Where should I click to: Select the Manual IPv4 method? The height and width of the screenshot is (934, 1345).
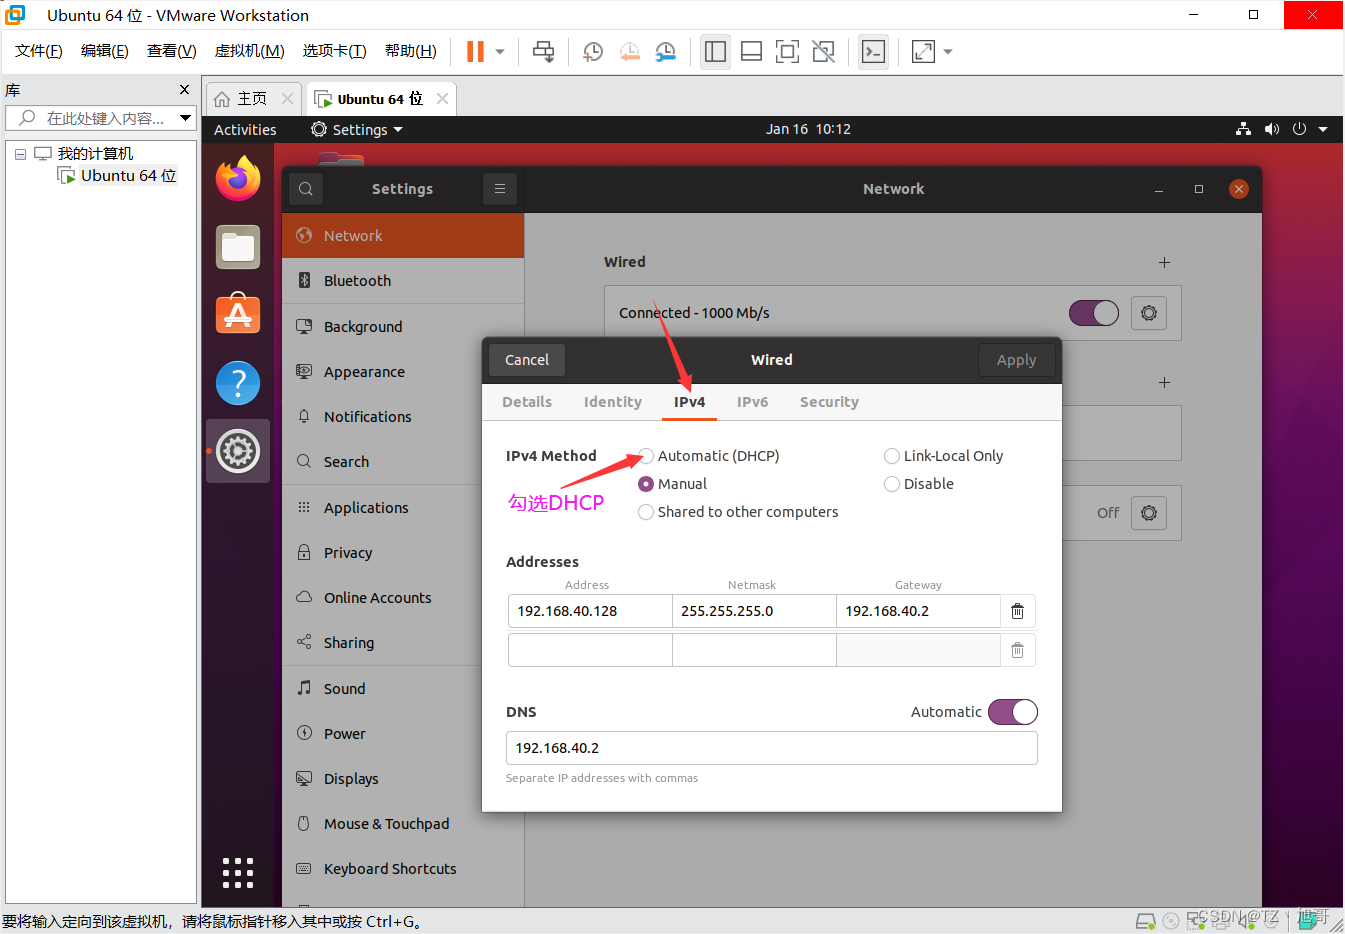click(673, 484)
